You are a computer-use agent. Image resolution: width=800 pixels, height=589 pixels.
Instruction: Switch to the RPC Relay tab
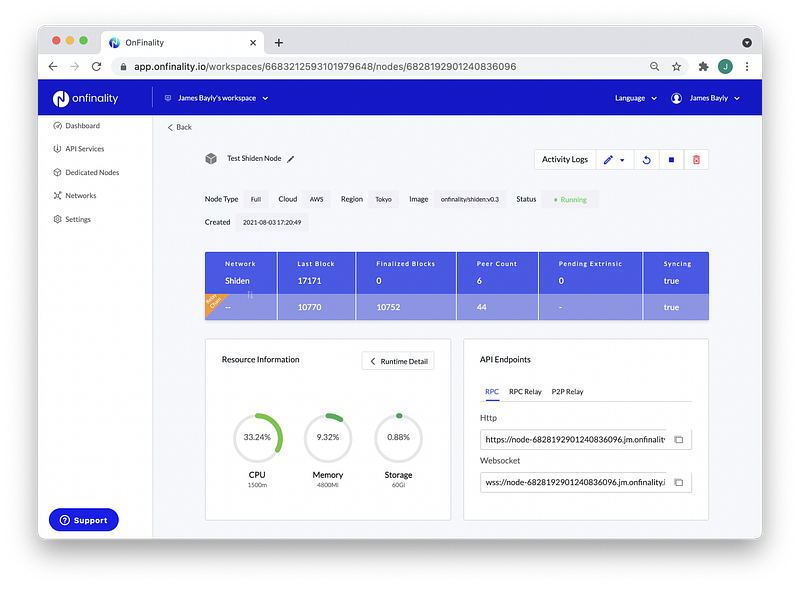(x=525, y=391)
